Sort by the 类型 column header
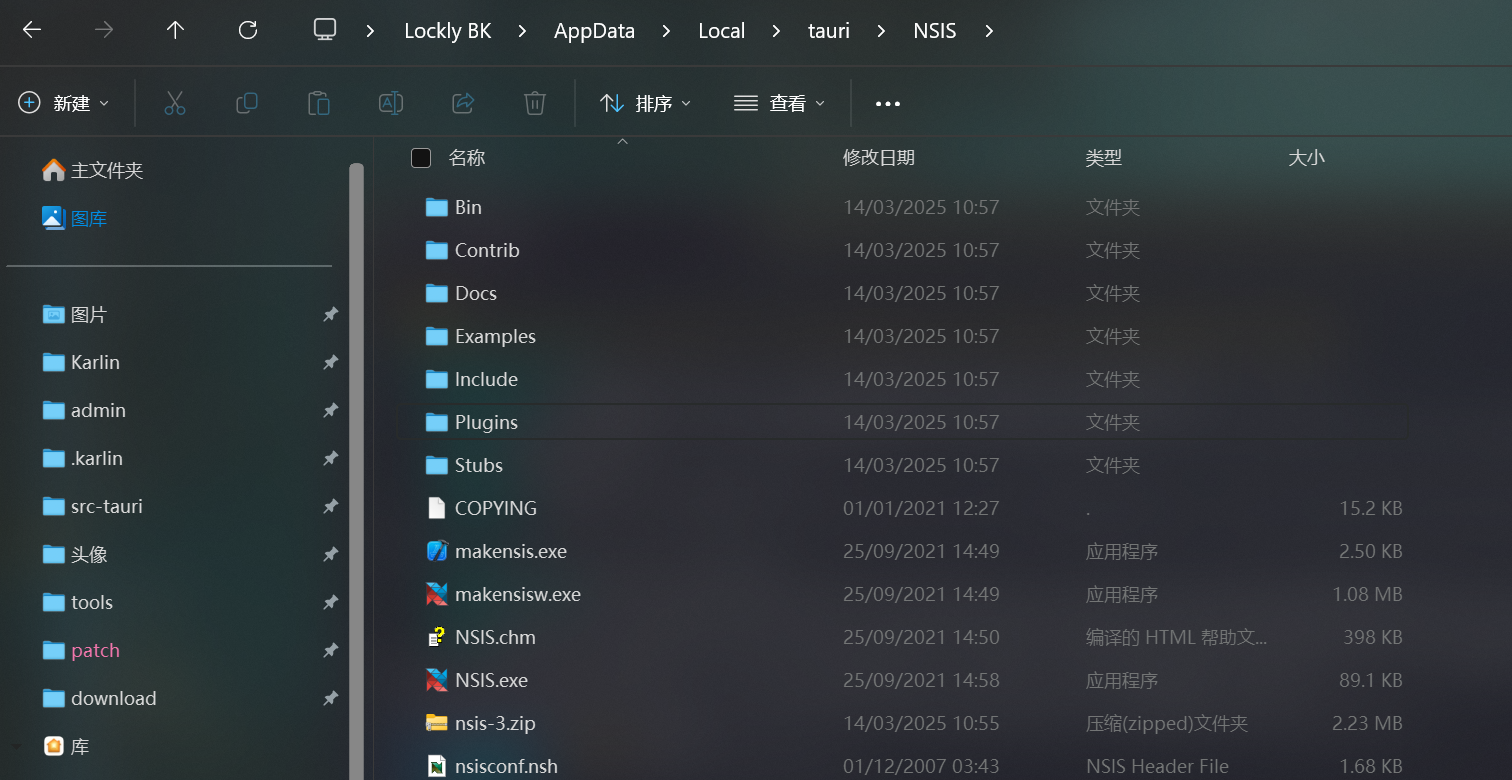 tap(1104, 158)
